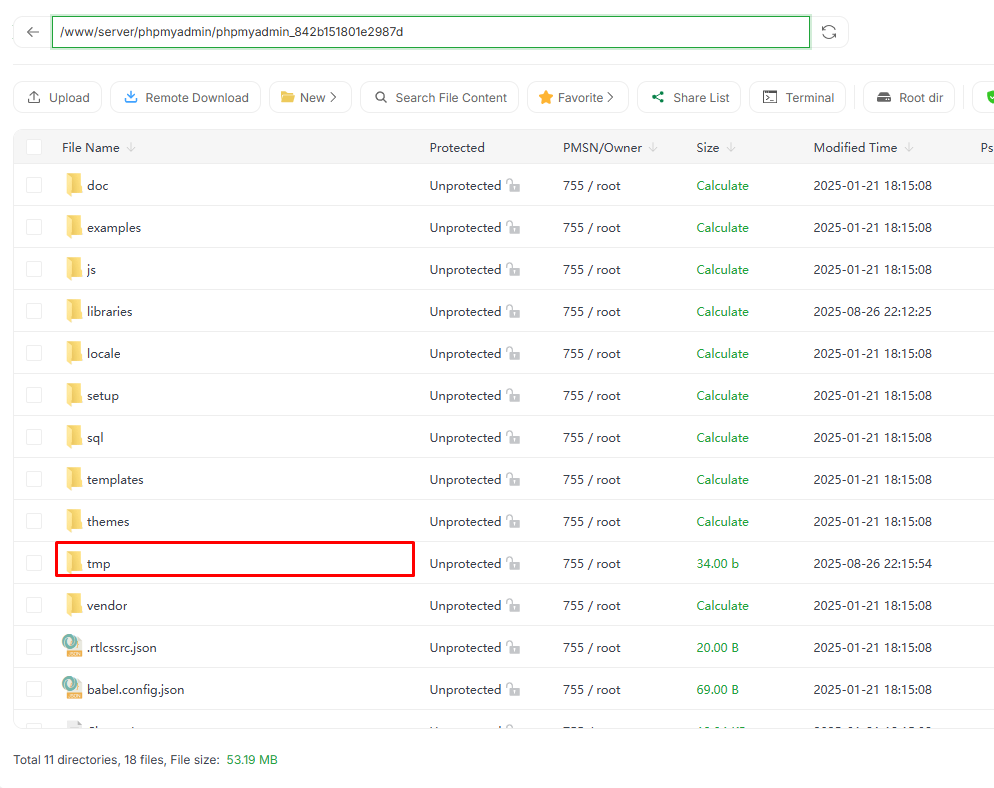Click the lock icon in vendor row
994x788 pixels.
coord(513,606)
